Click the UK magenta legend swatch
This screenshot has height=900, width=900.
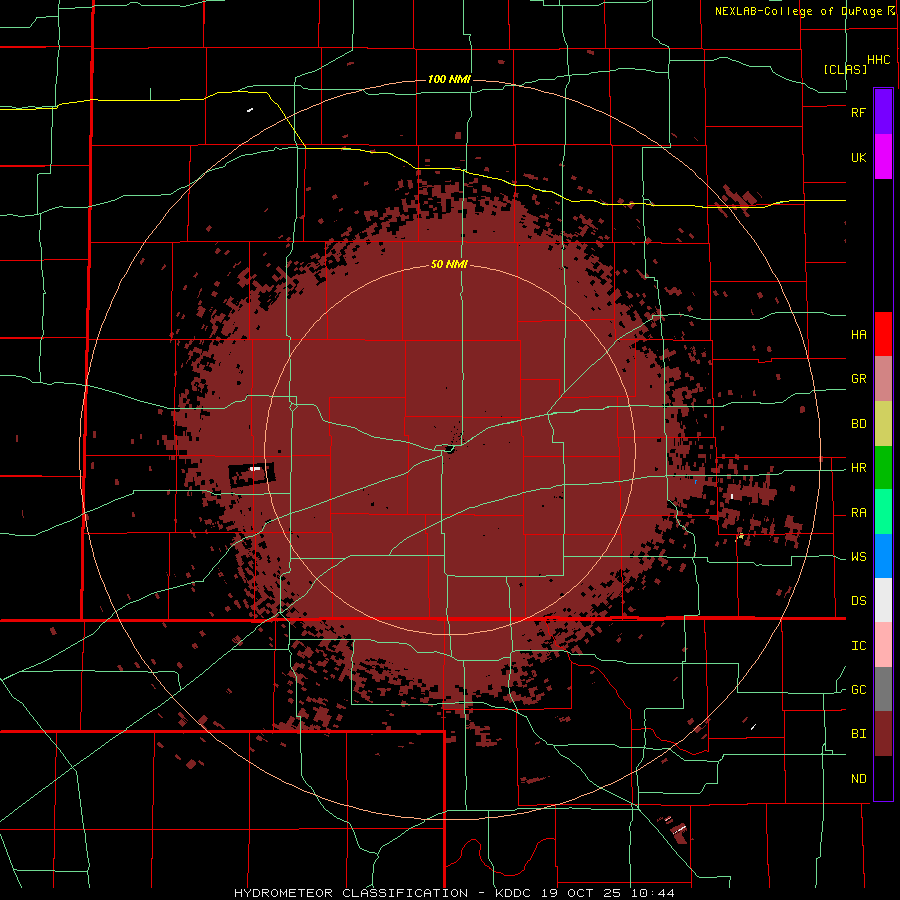[883, 157]
